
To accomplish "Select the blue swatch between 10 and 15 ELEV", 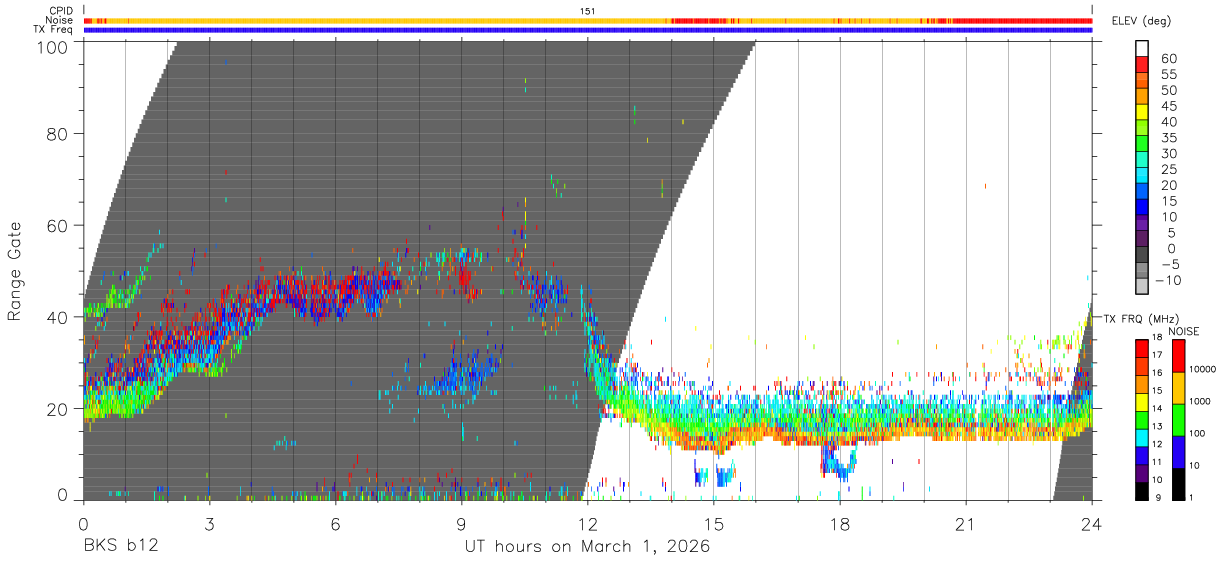I will pyautogui.click(x=1142, y=209).
